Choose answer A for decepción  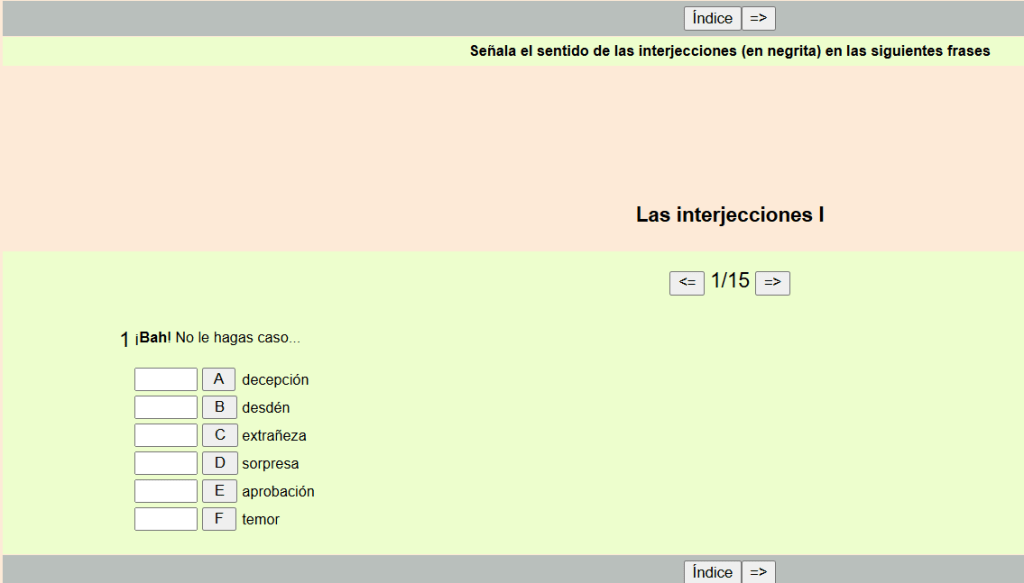pyautogui.click(x=219, y=380)
